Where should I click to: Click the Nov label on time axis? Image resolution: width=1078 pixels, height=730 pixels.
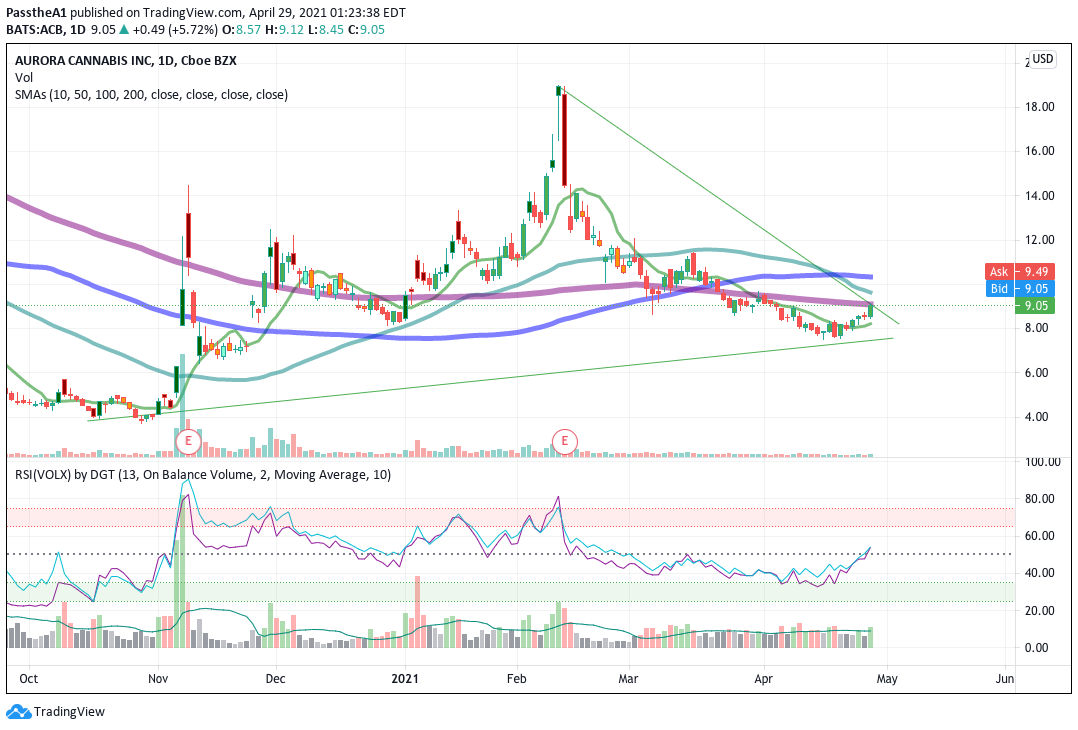point(158,679)
